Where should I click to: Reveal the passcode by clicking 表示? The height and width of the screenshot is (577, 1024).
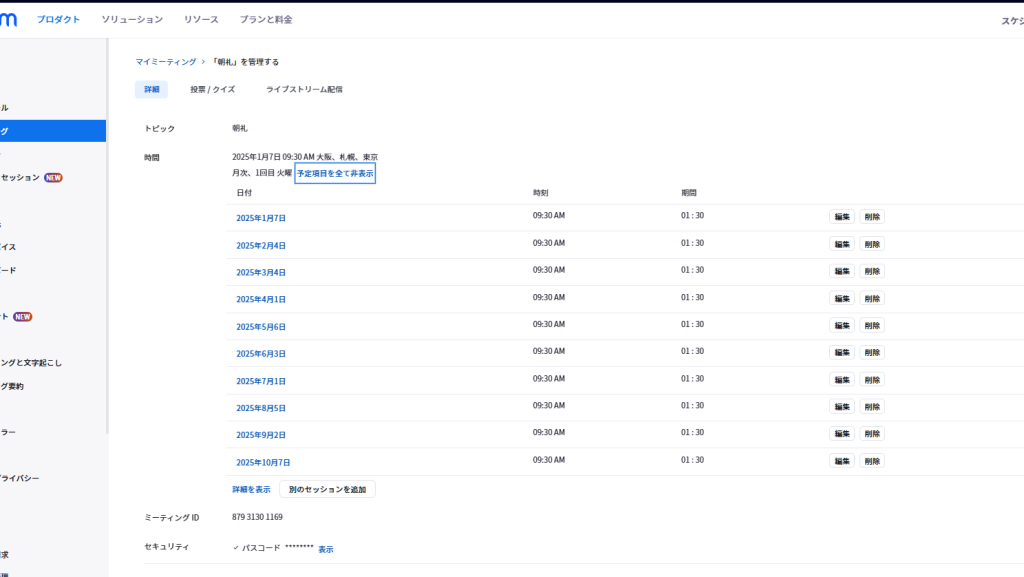[326, 550]
